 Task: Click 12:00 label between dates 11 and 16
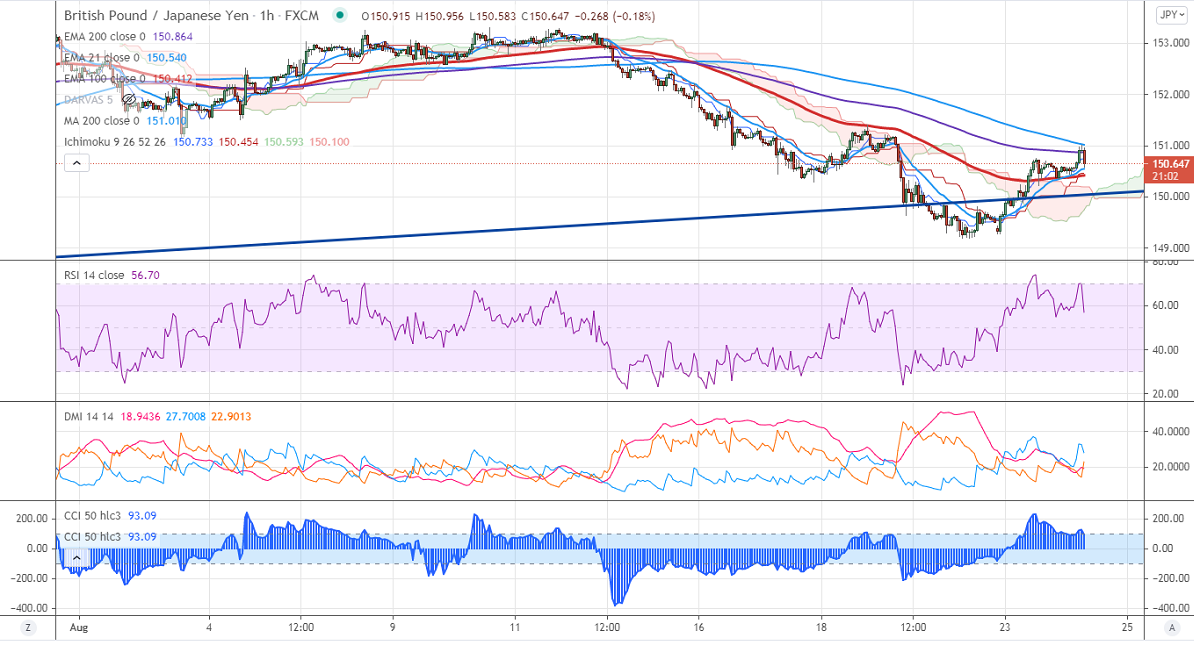[x=607, y=628]
